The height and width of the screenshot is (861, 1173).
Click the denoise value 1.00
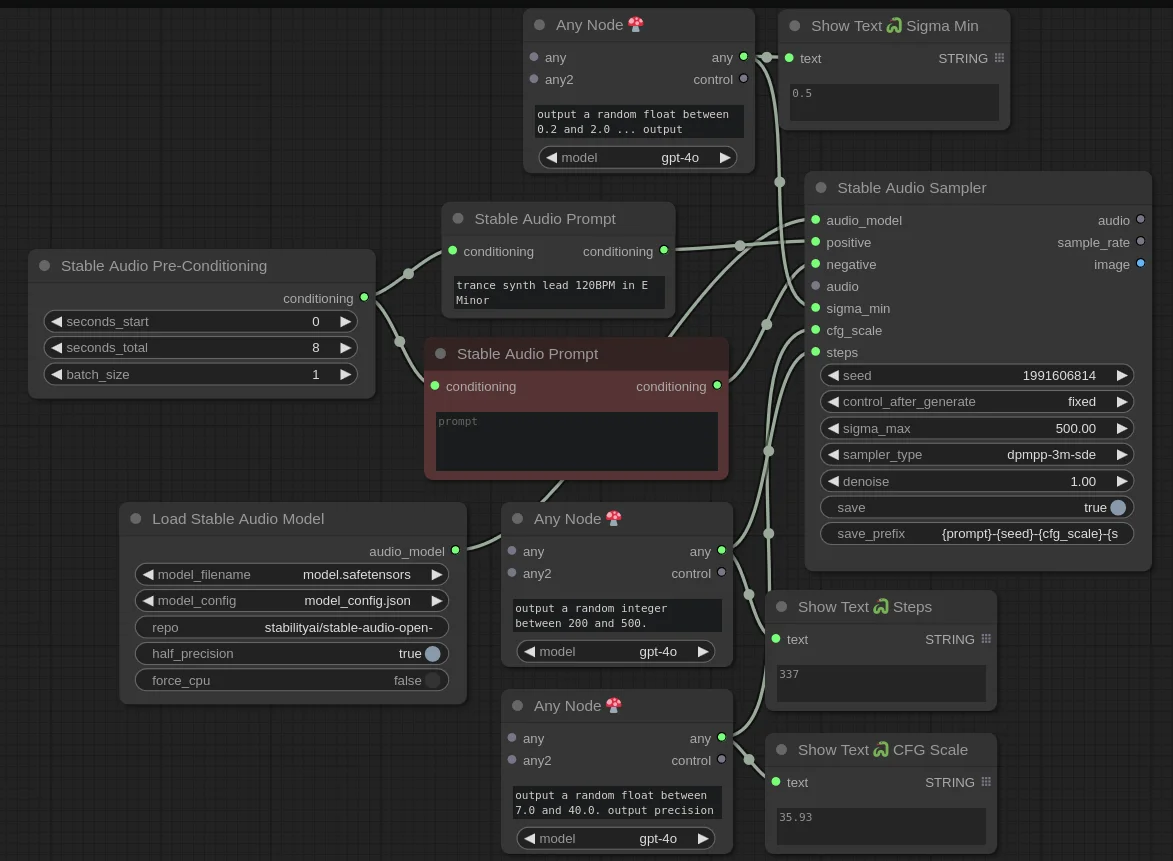tap(1082, 482)
